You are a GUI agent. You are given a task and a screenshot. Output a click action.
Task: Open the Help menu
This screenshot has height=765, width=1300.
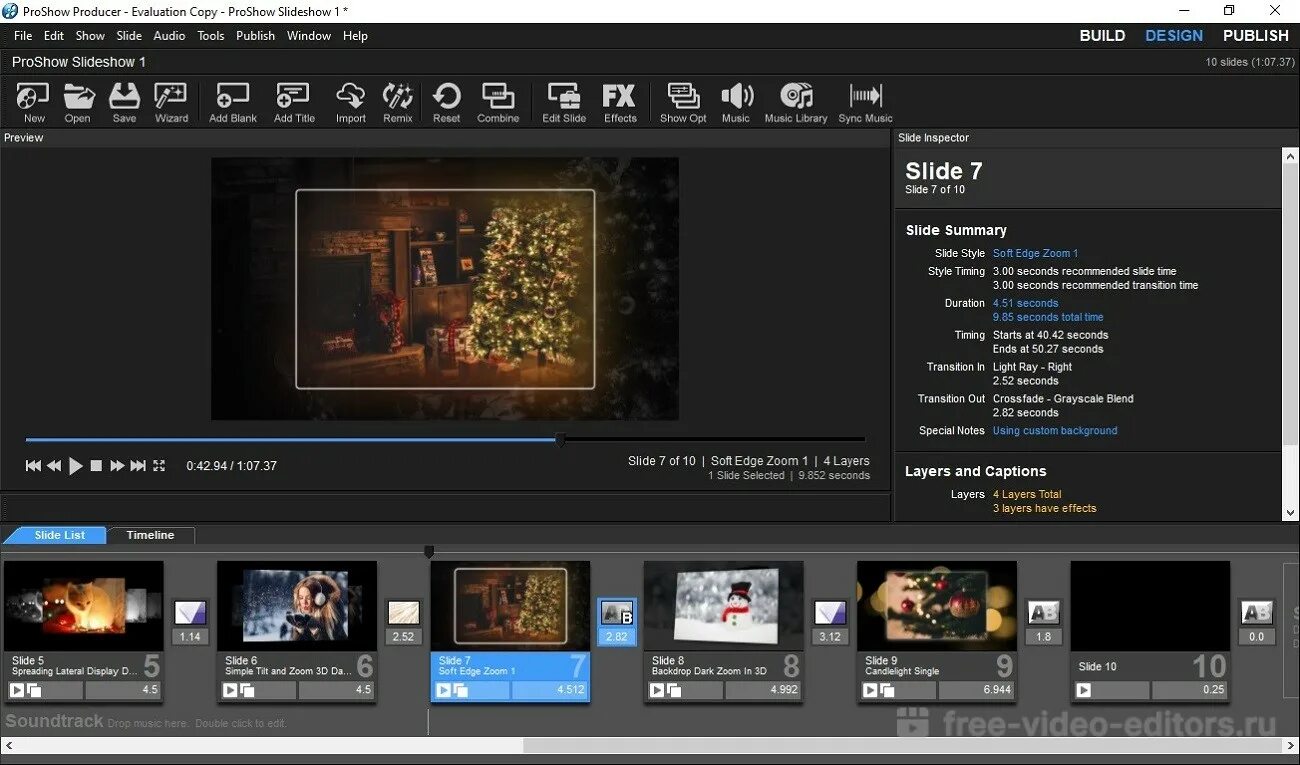(x=355, y=35)
